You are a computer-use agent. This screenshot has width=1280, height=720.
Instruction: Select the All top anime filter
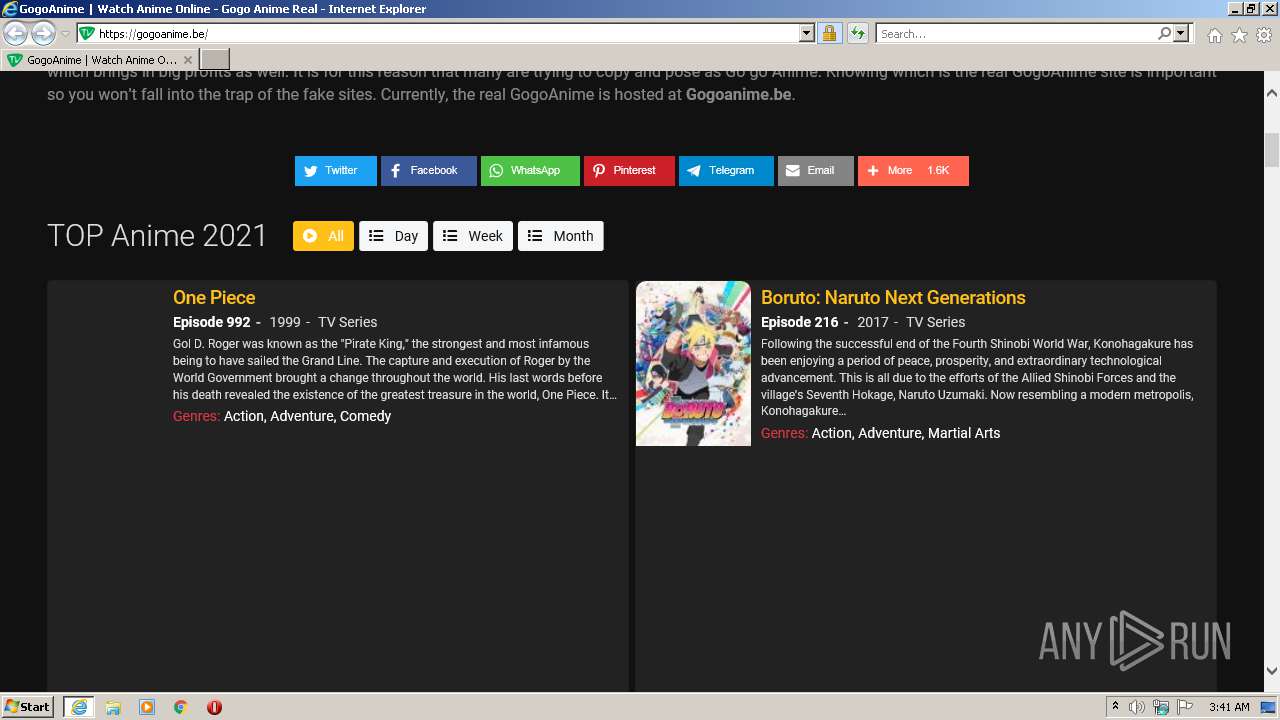(x=323, y=236)
